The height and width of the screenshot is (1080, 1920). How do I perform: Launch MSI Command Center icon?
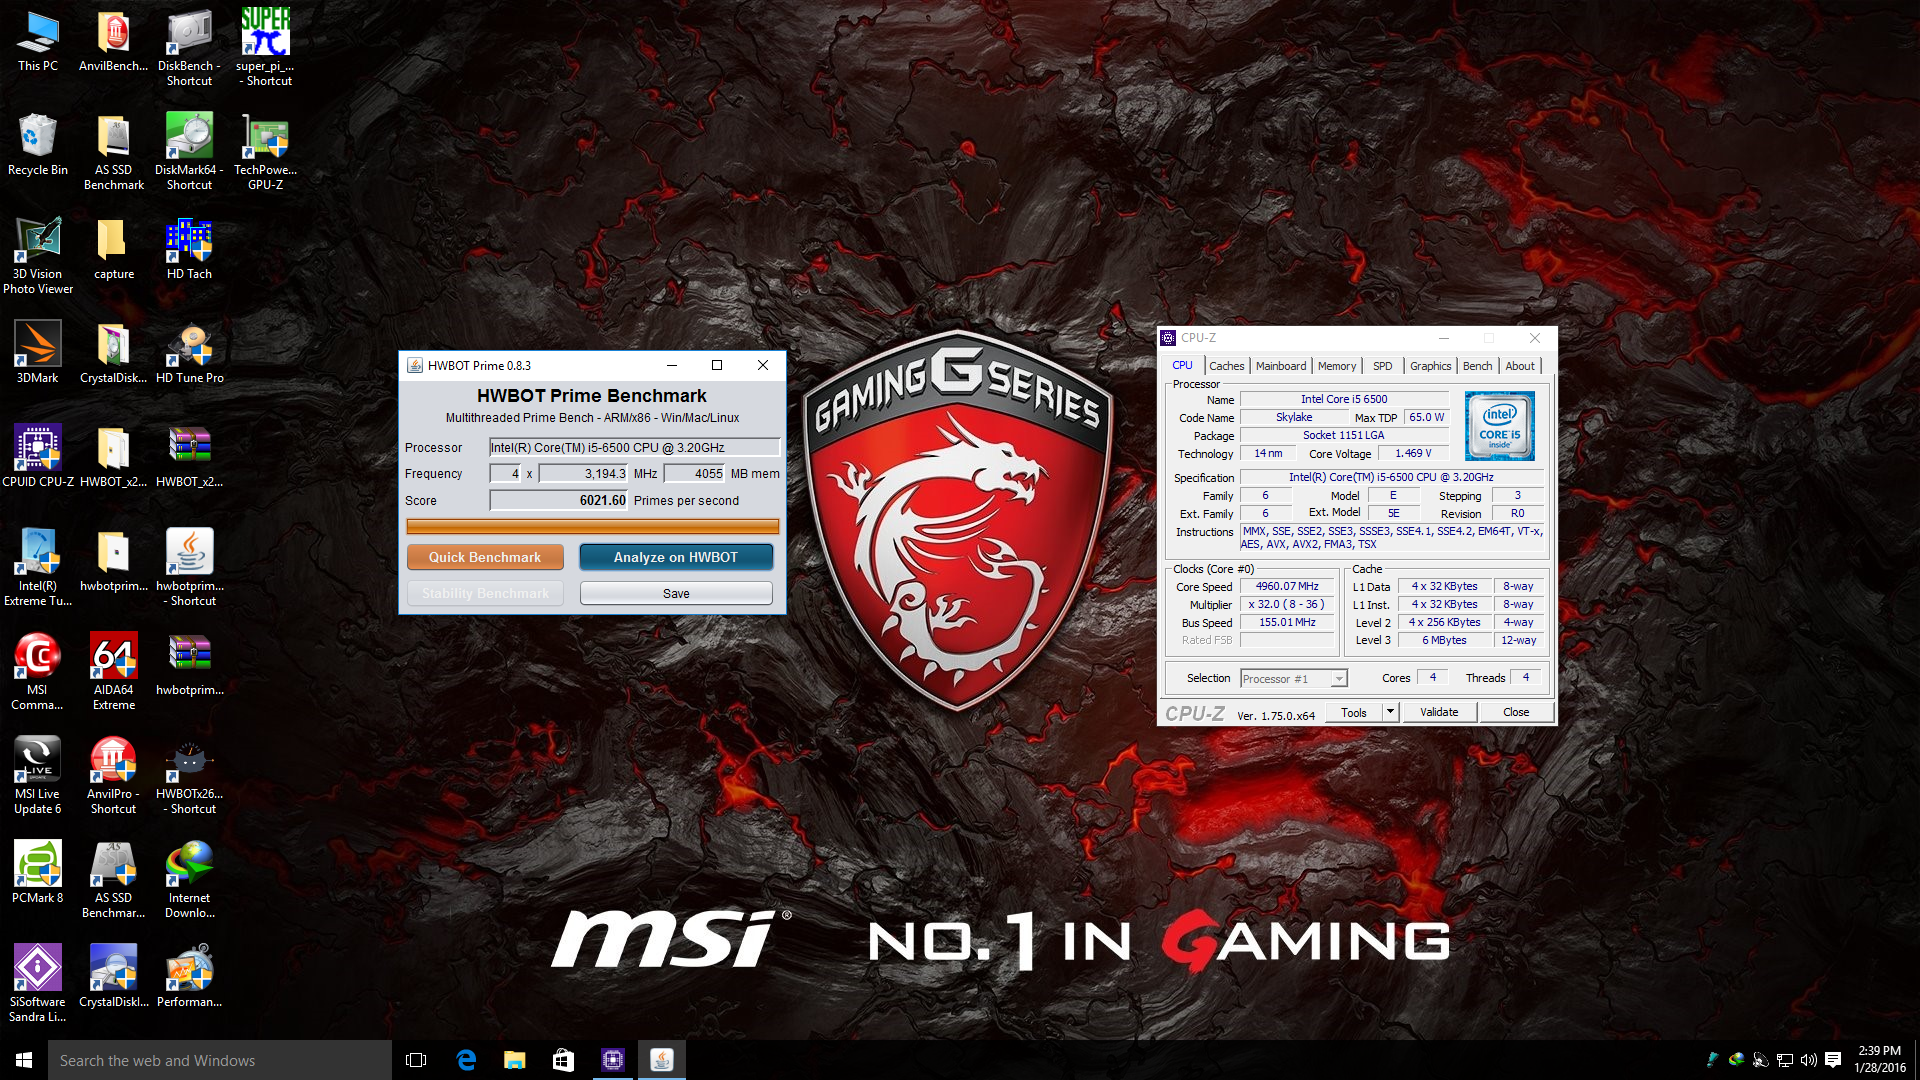click(38, 672)
